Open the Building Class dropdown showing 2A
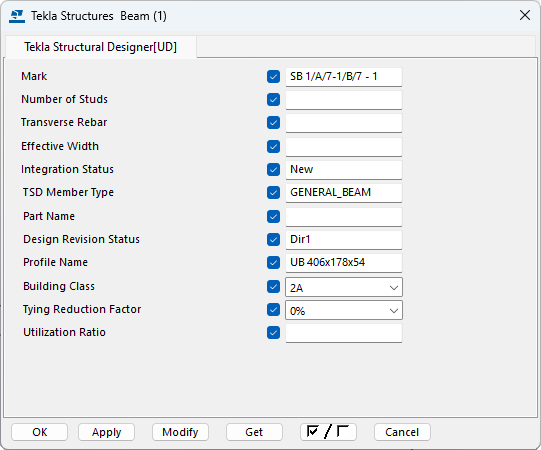The height and width of the screenshot is (450, 541). 344,287
